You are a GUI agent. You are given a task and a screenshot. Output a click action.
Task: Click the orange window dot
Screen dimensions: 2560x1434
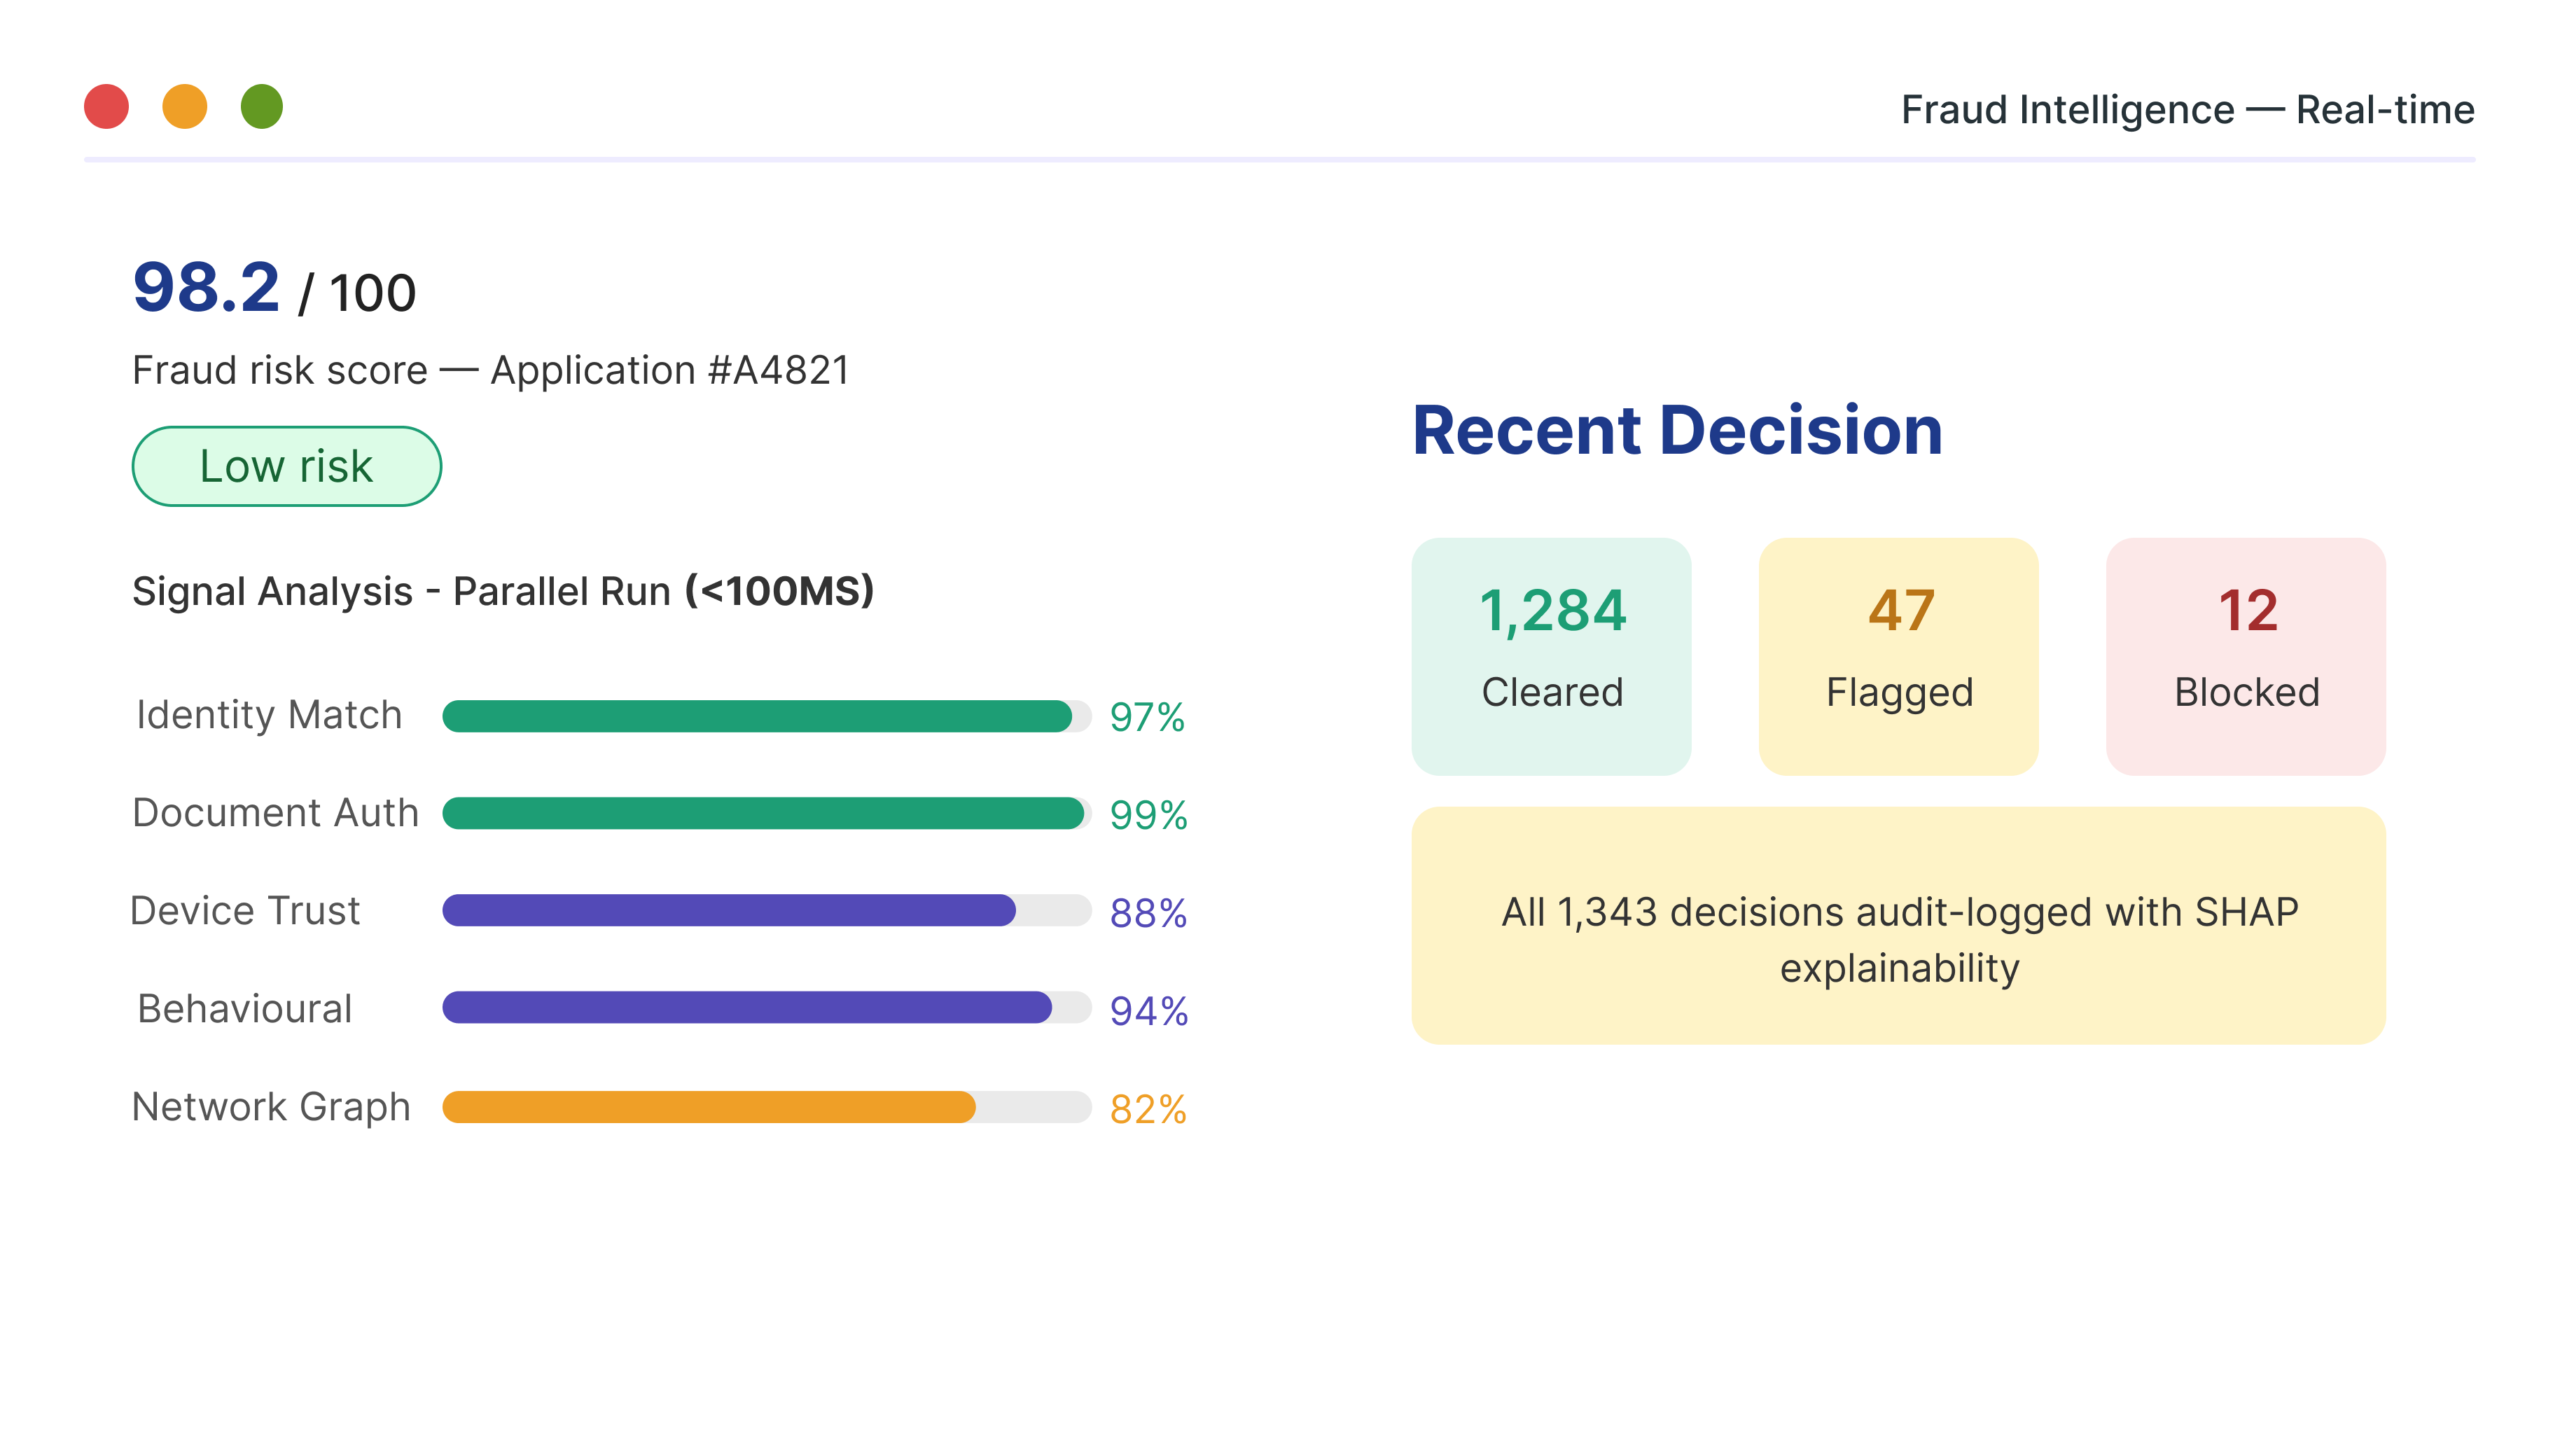pyautogui.click(x=185, y=107)
